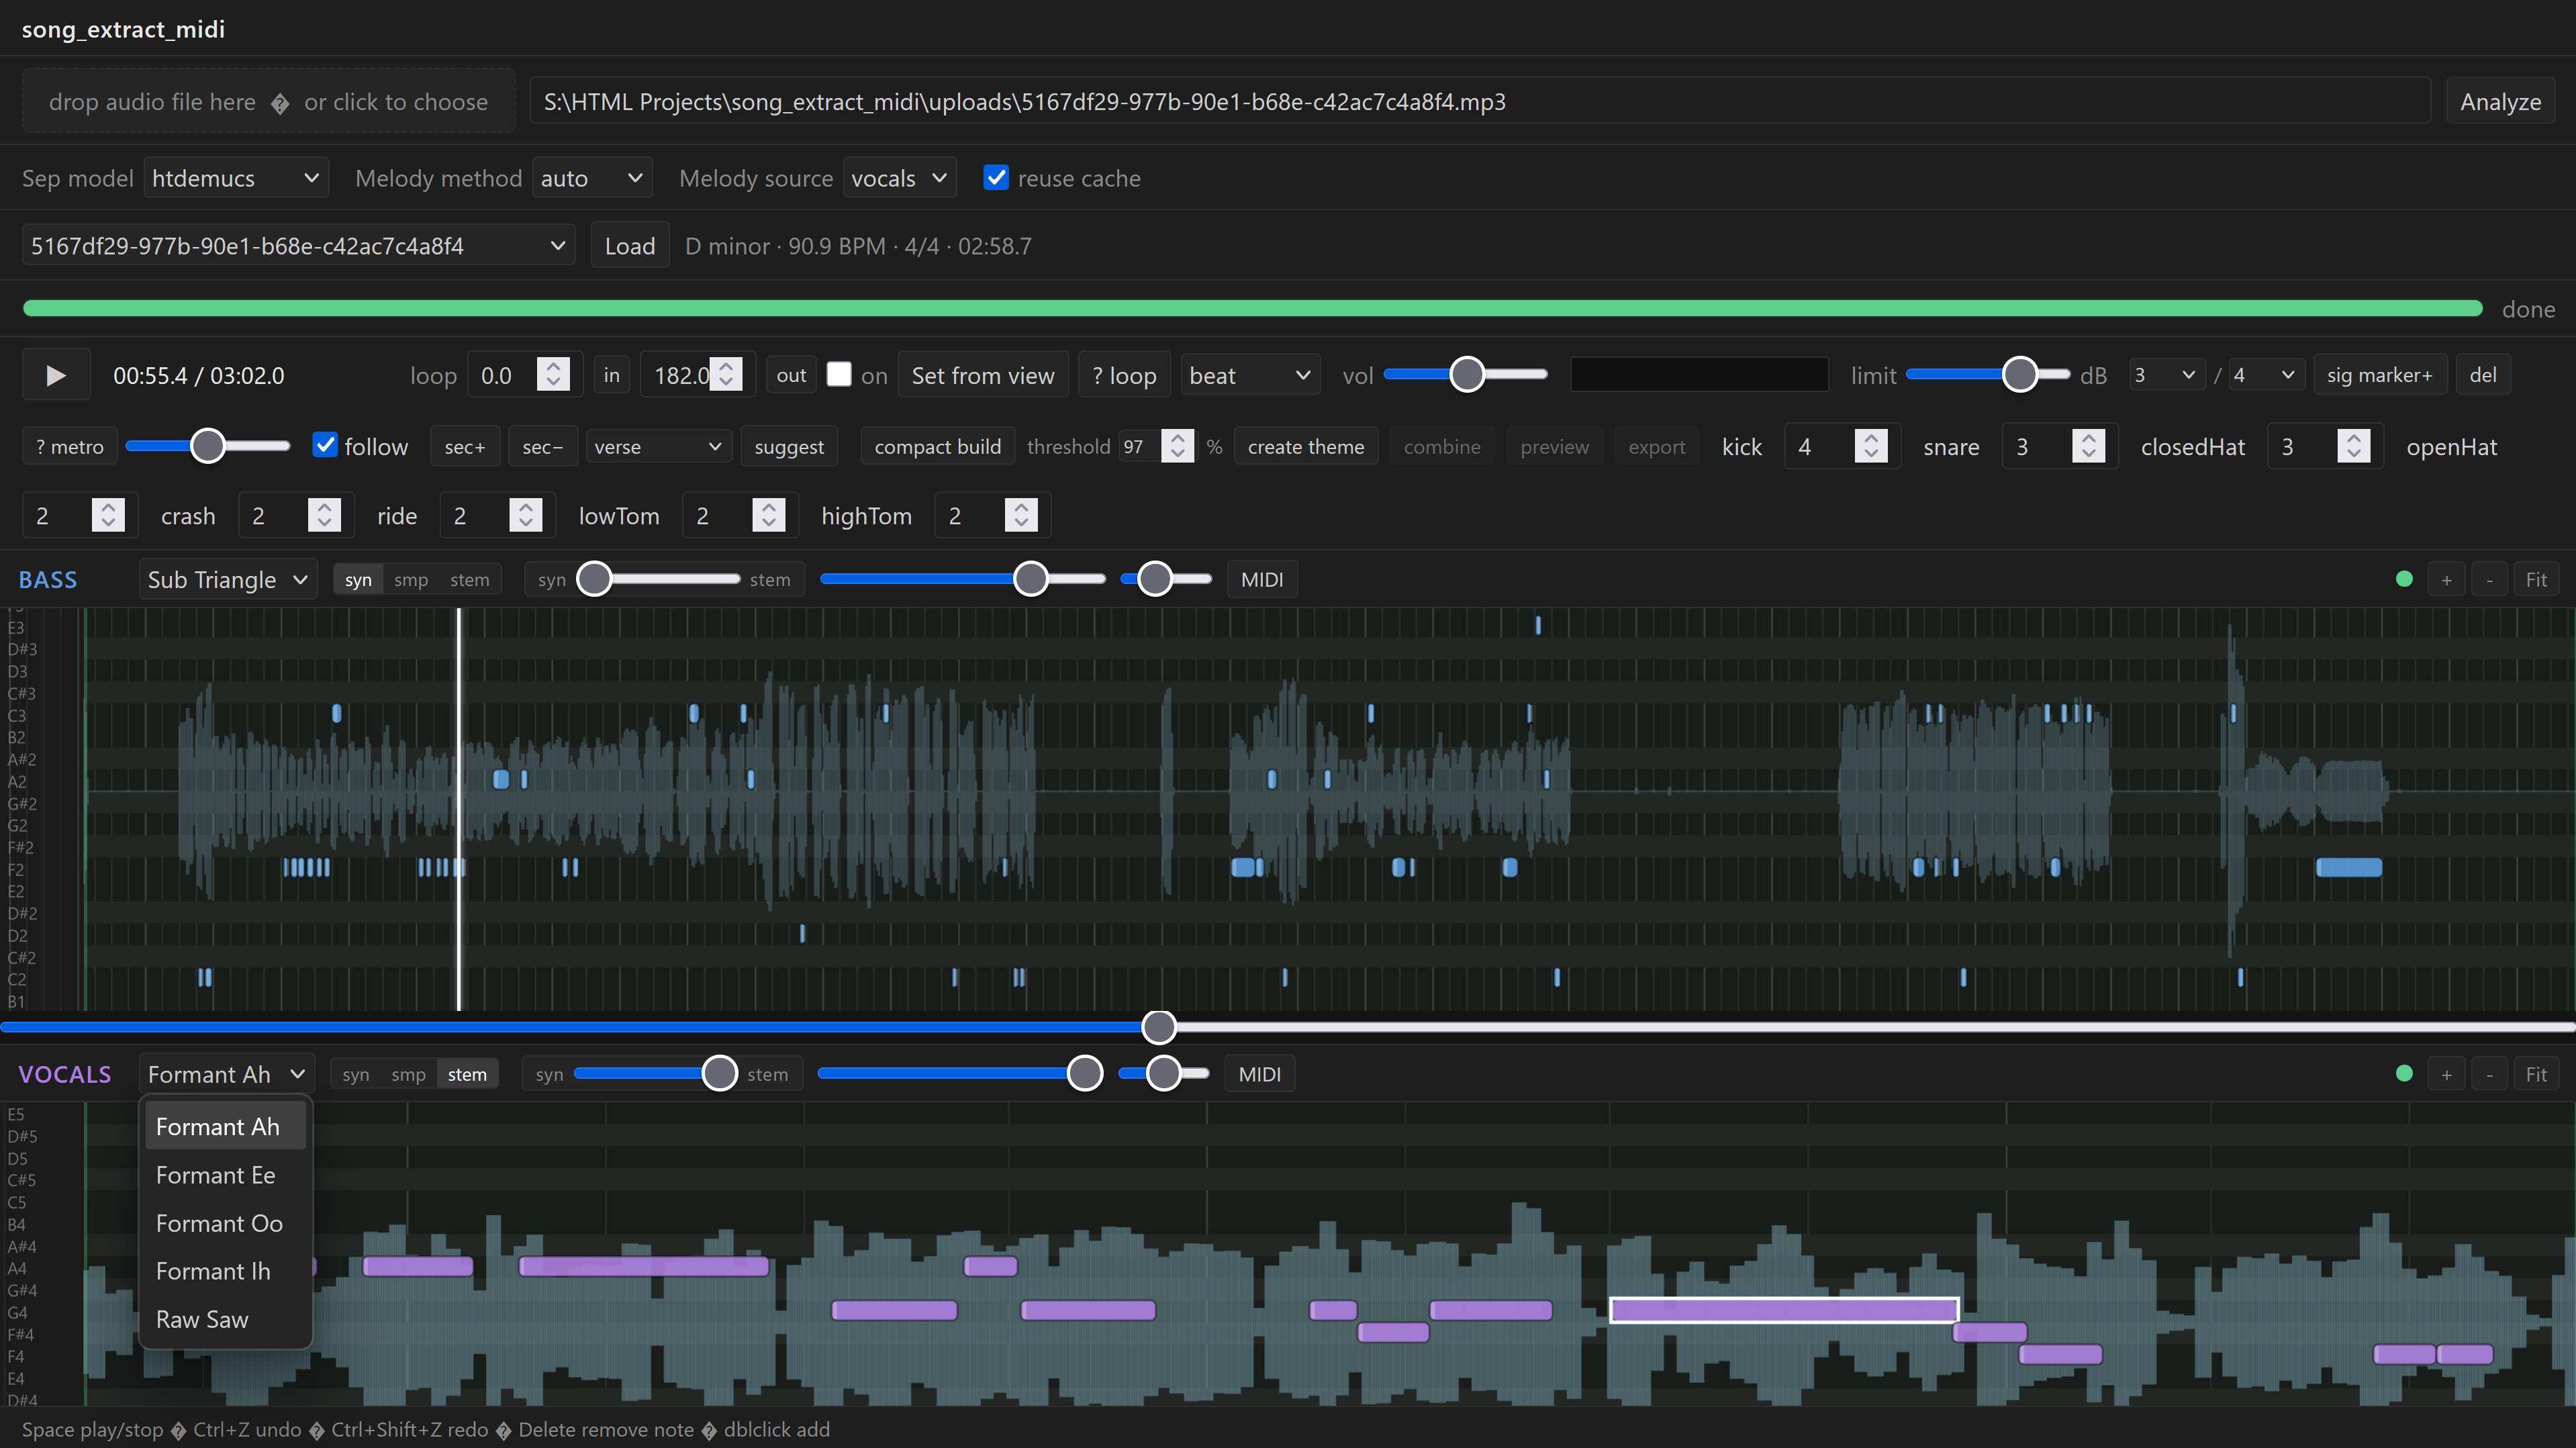Select the BASS 'smp' mode tab
Screen dimensions: 2576x1448
coord(411,580)
